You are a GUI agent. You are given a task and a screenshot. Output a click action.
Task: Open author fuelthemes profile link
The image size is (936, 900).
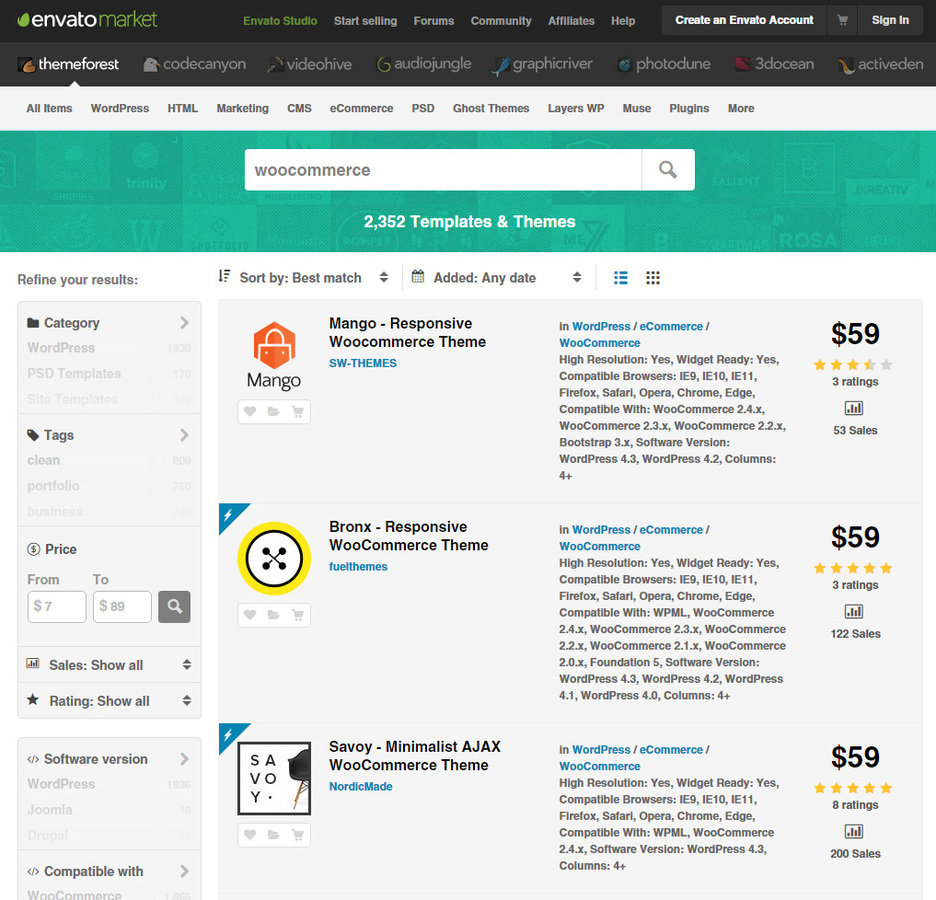pos(358,566)
